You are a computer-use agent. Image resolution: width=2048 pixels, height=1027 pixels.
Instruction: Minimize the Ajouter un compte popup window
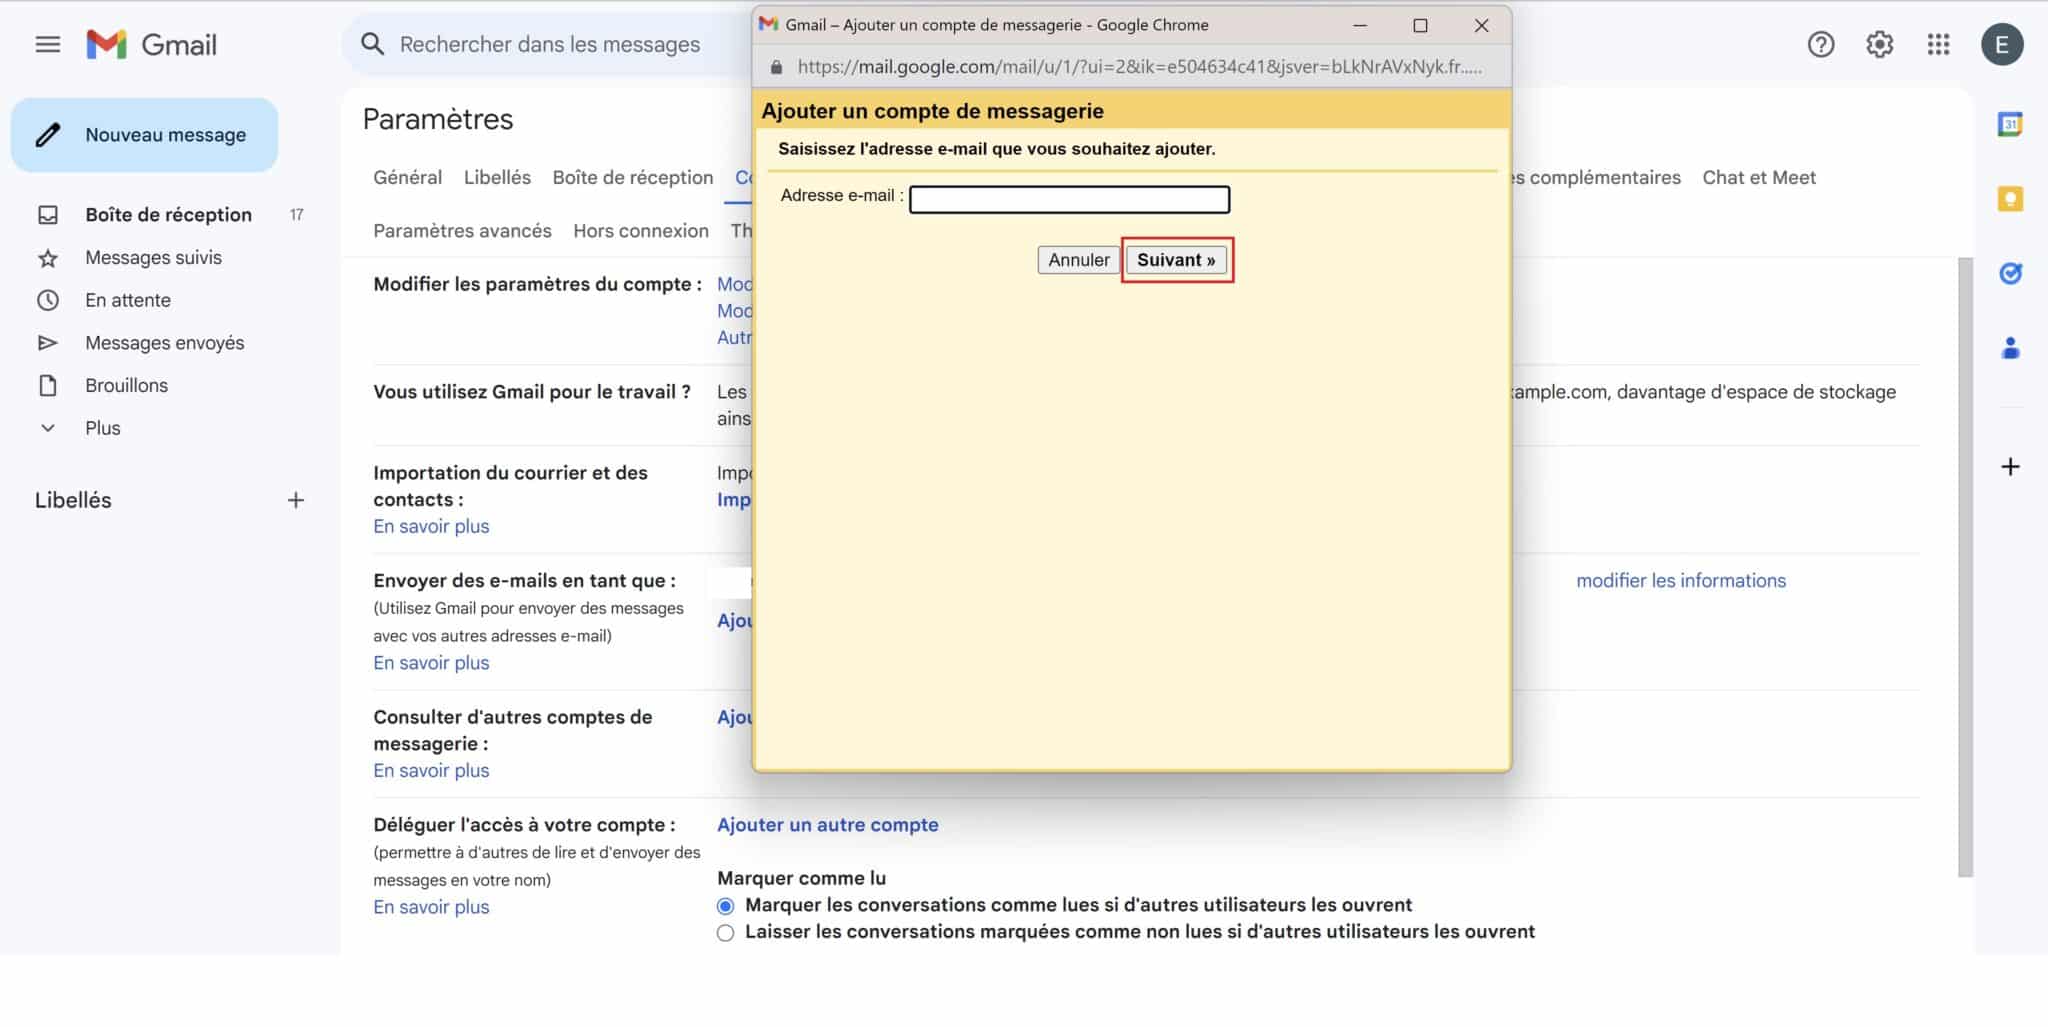click(1360, 25)
